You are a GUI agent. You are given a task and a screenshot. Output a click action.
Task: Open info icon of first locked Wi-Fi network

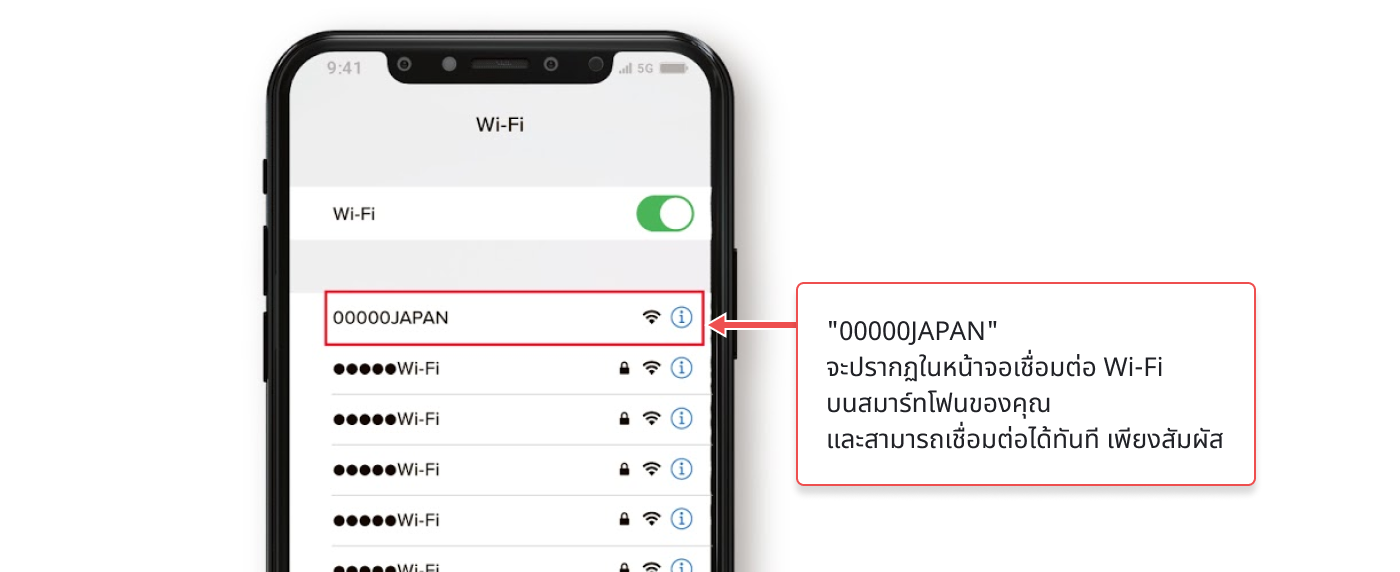click(x=681, y=368)
